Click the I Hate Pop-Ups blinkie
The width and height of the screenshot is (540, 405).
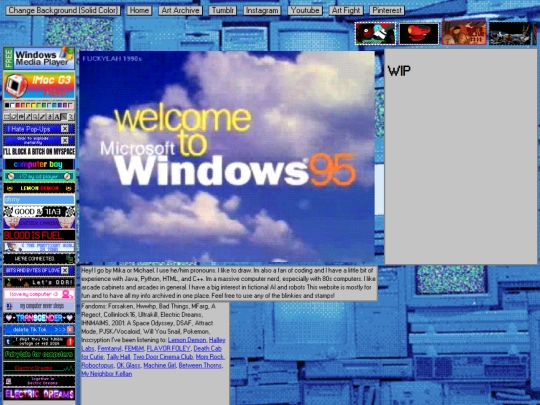tap(39, 129)
